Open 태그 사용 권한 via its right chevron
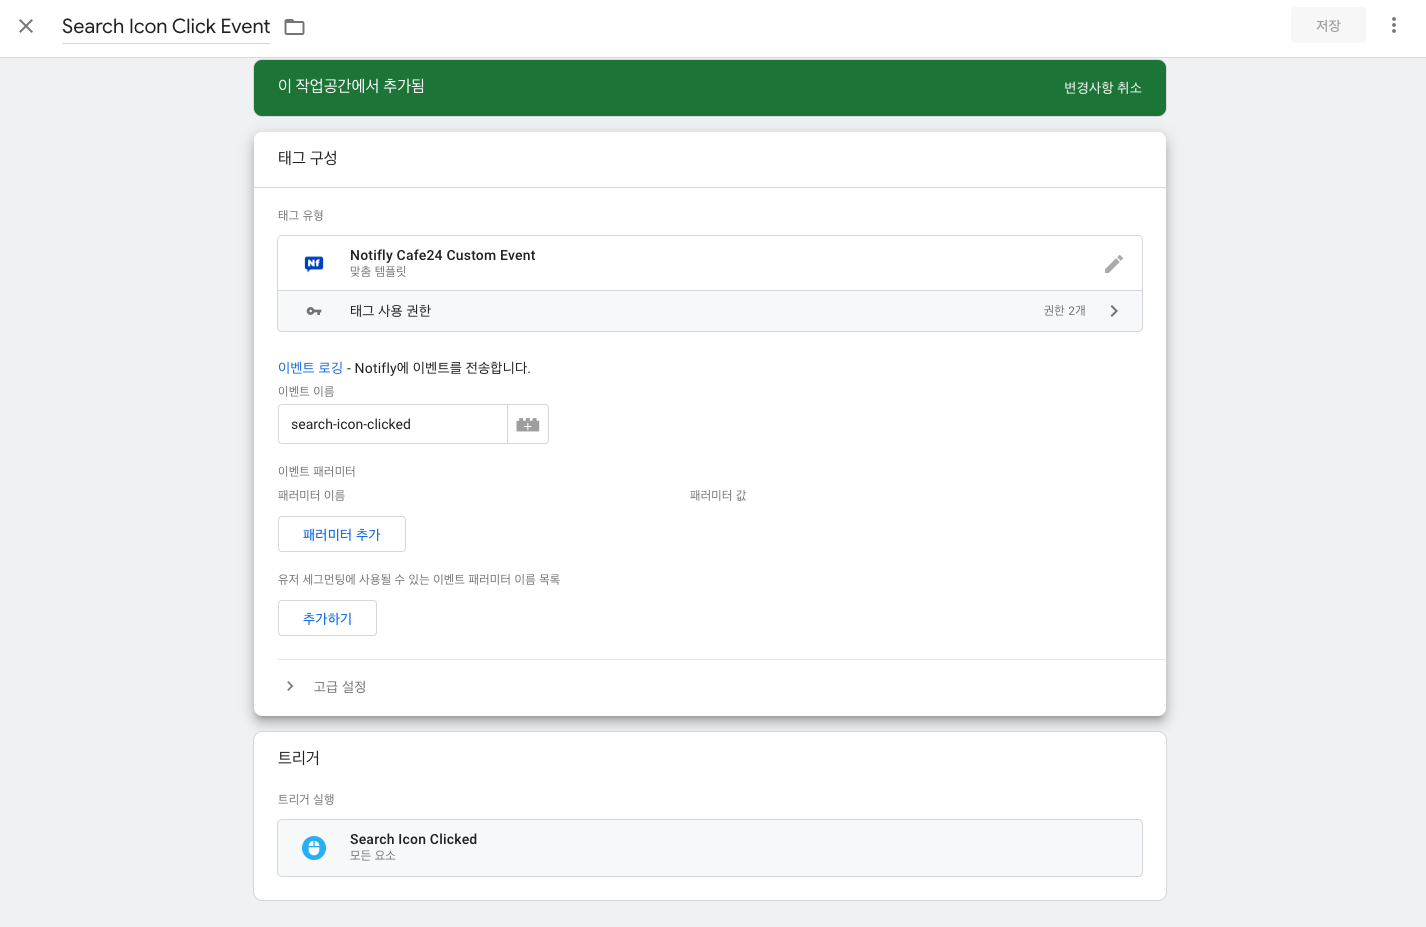The image size is (1426, 927). tap(1114, 310)
